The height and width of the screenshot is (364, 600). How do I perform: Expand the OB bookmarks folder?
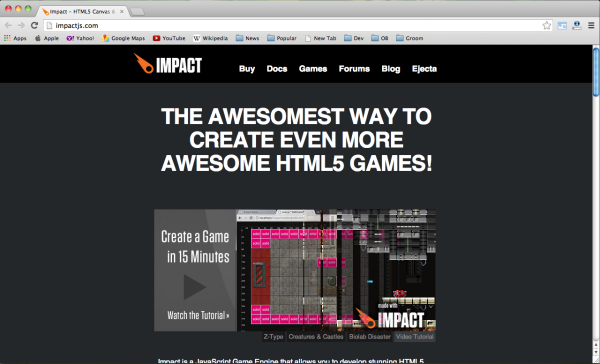(380, 38)
